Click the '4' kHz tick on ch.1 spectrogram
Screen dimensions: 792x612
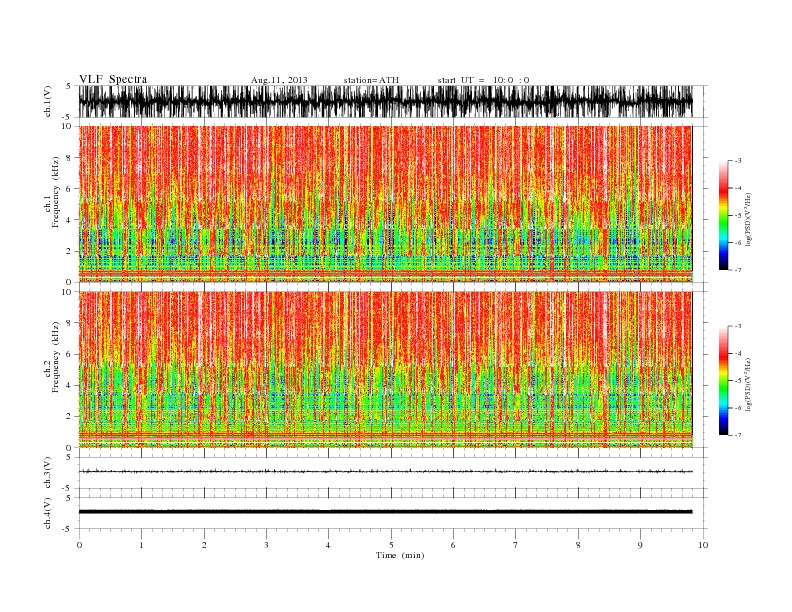69,220
